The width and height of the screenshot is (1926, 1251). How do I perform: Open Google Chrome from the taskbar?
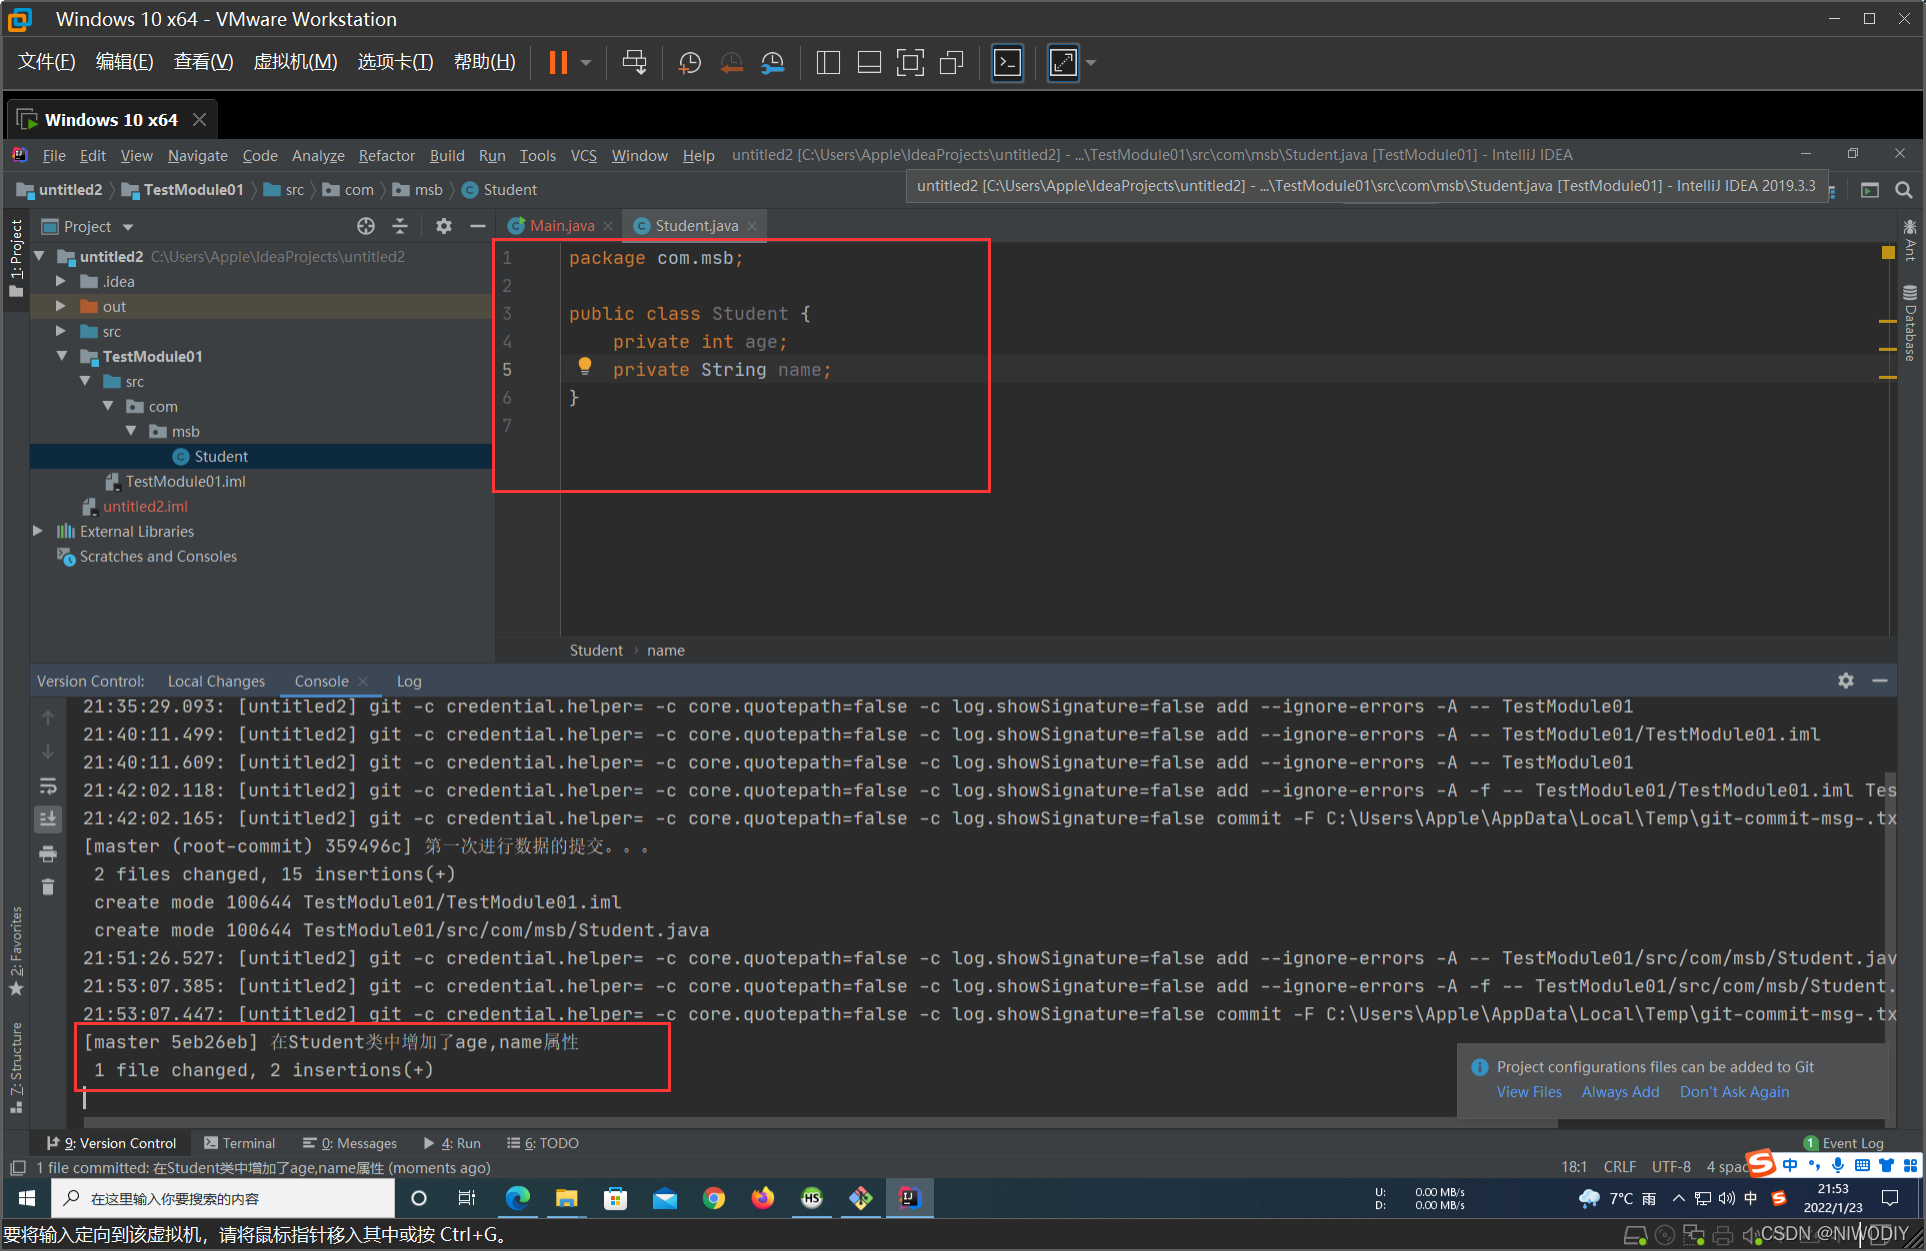point(714,1198)
